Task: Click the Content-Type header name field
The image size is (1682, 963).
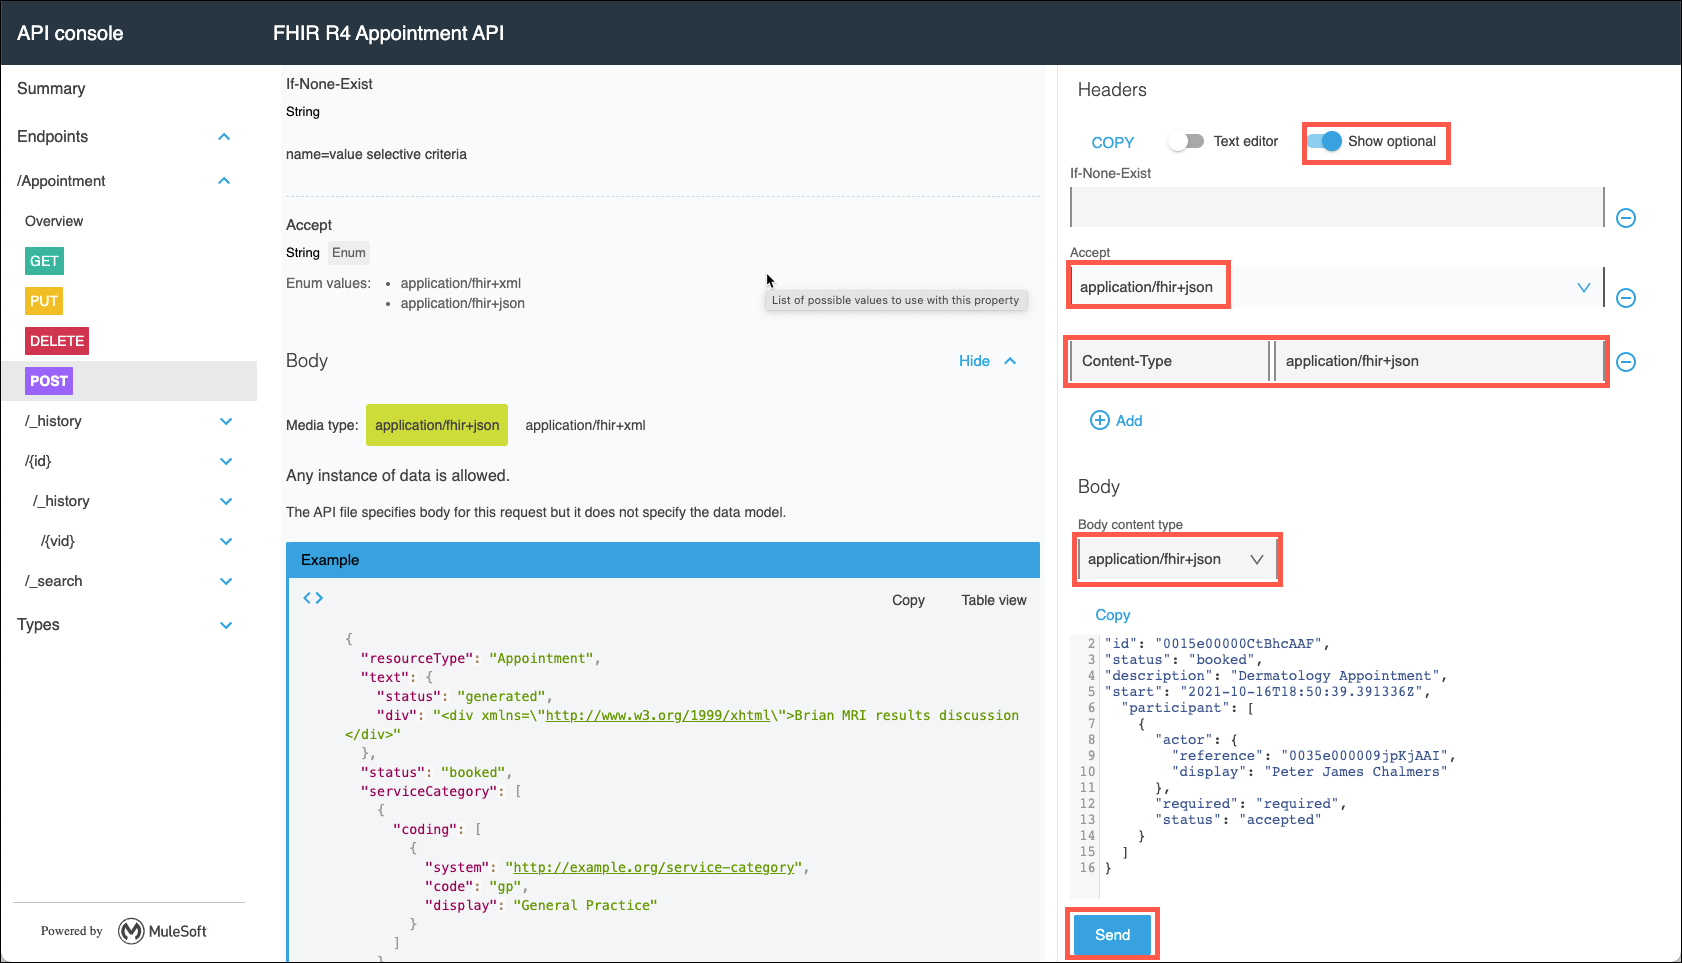Action: tap(1170, 361)
